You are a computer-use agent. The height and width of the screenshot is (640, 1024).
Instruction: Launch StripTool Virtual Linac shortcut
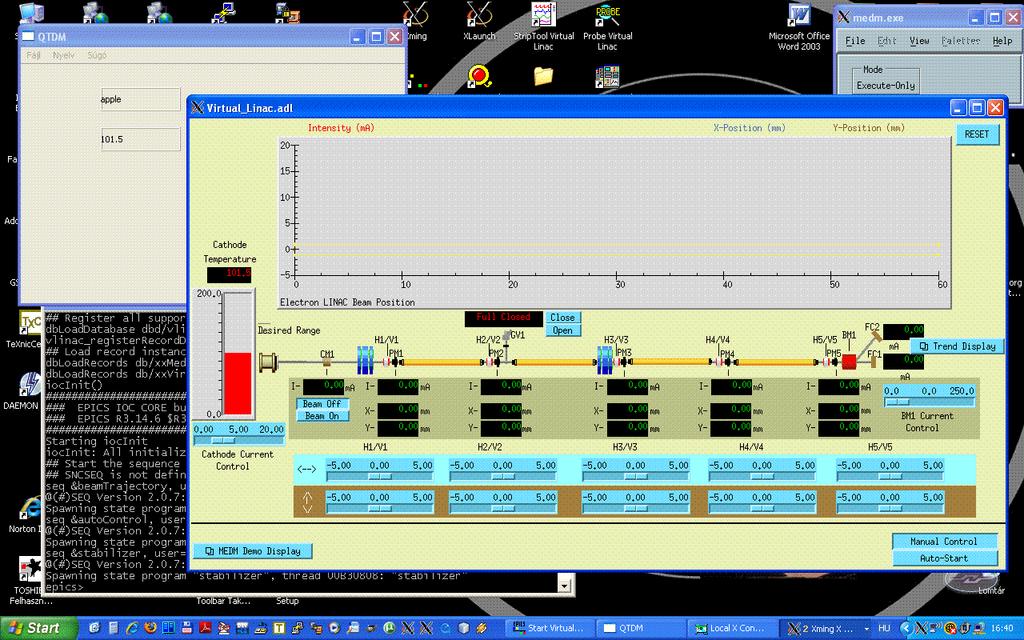coord(543,26)
